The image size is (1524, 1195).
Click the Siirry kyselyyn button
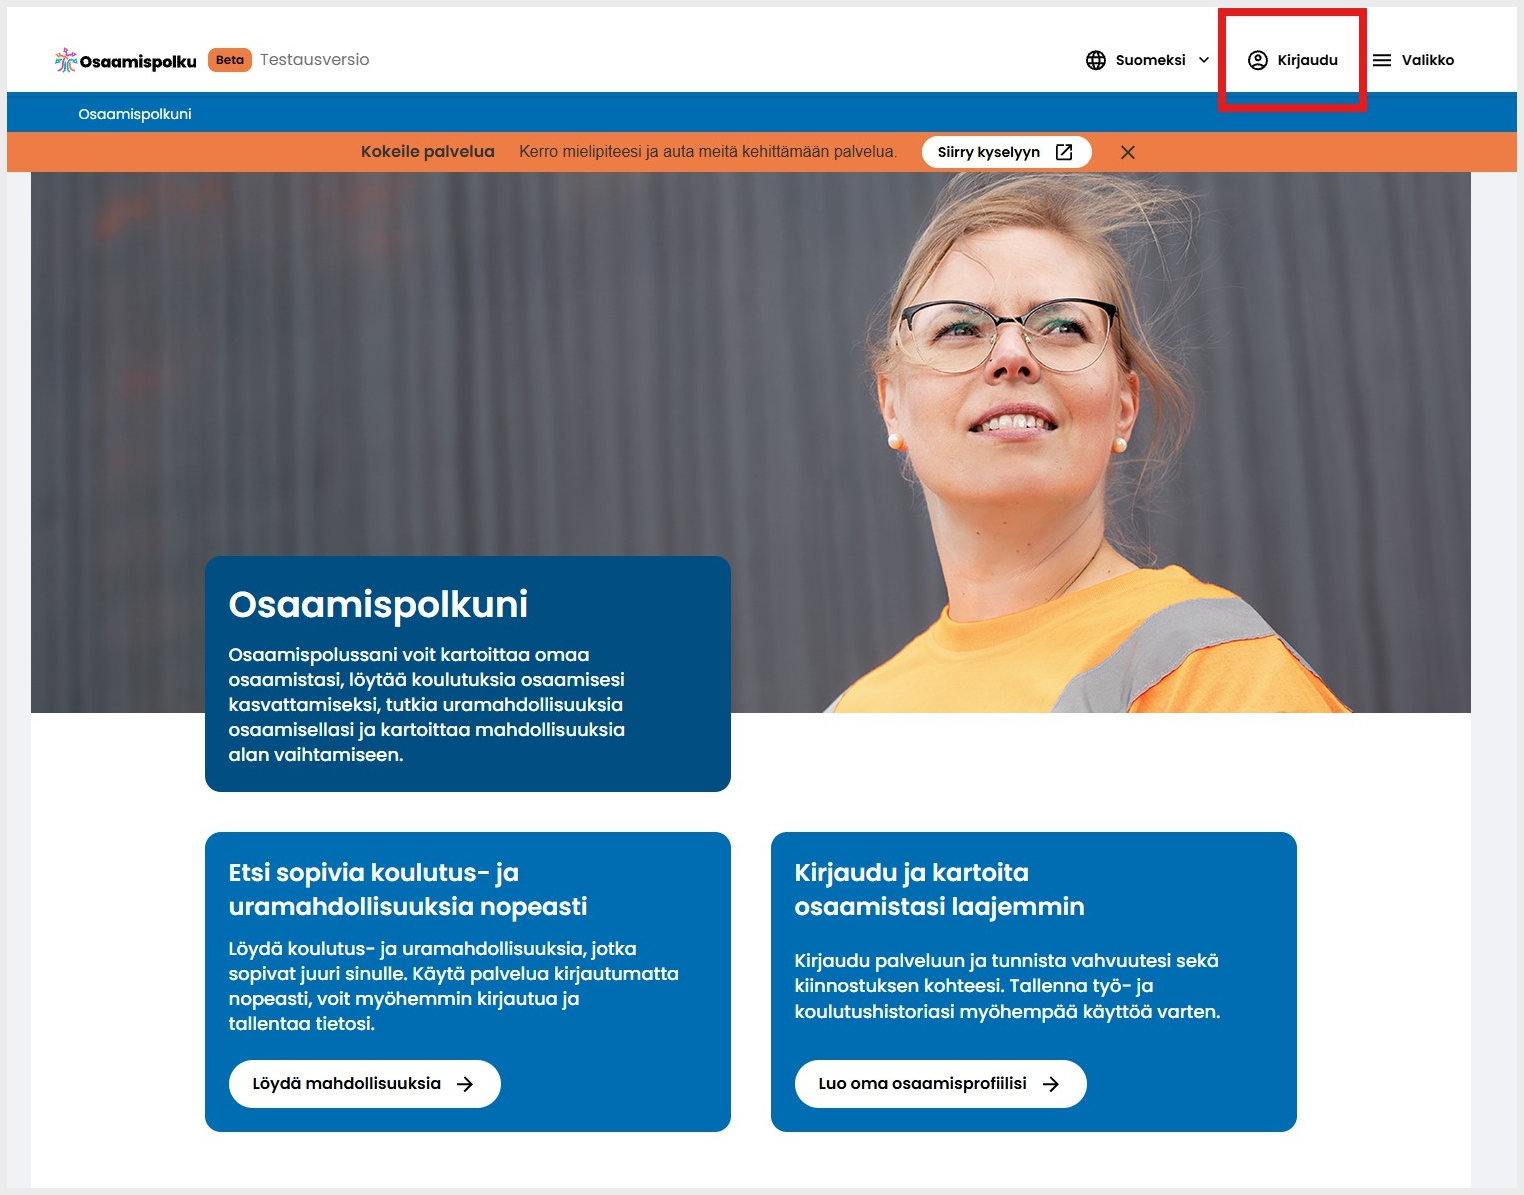pyautogui.click(x=1006, y=152)
